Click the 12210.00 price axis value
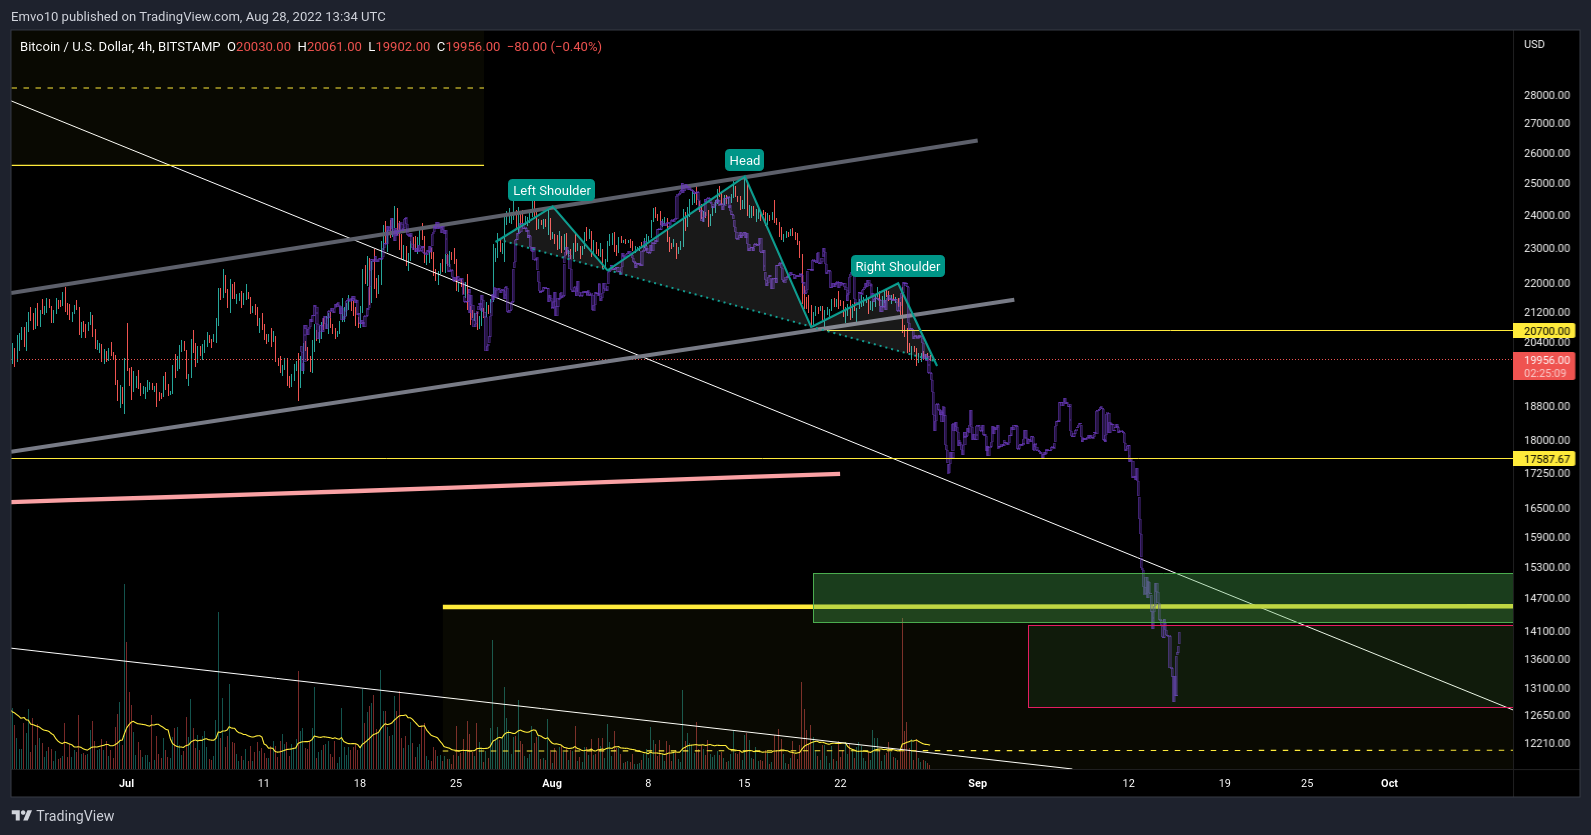 [x=1546, y=743]
